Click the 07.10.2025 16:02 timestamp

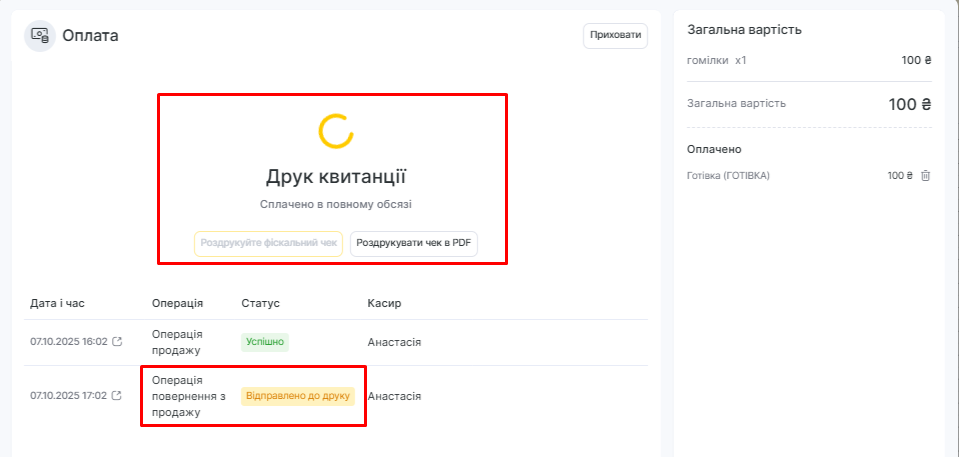click(68, 342)
